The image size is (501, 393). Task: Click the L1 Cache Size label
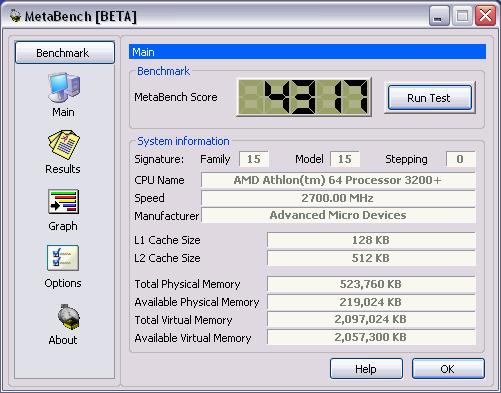pyautogui.click(x=167, y=240)
